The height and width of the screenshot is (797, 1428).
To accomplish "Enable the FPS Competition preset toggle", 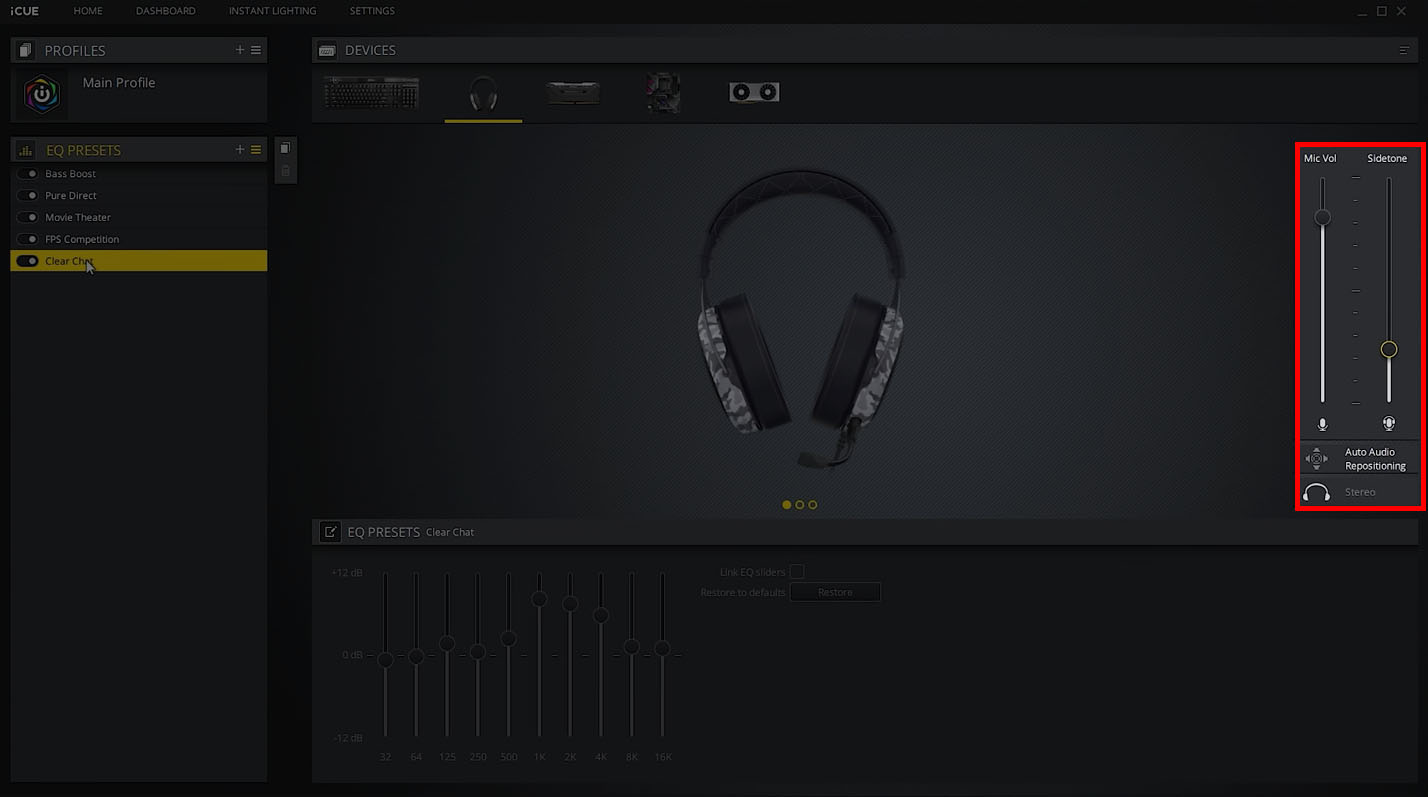I will click(x=27, y=239).
